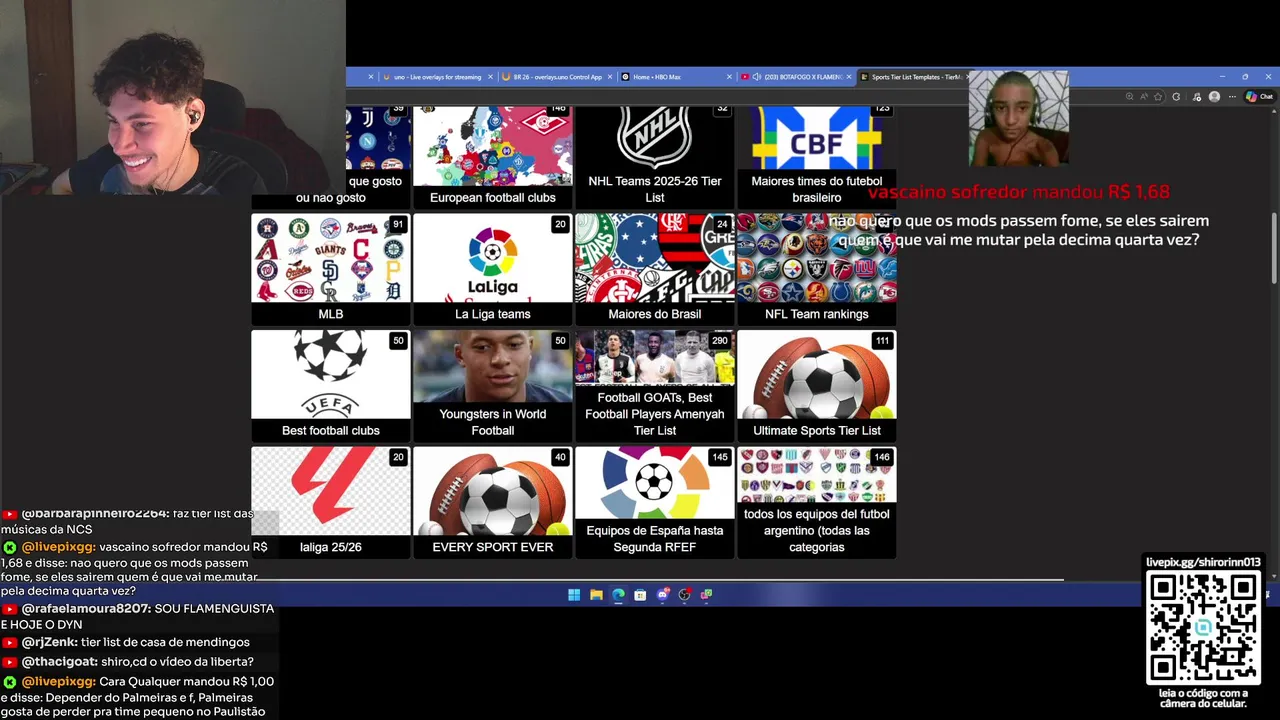
Task: Click the browser page vertical scrollbar
Action: pyautogui.click(x=1274, y=248)
